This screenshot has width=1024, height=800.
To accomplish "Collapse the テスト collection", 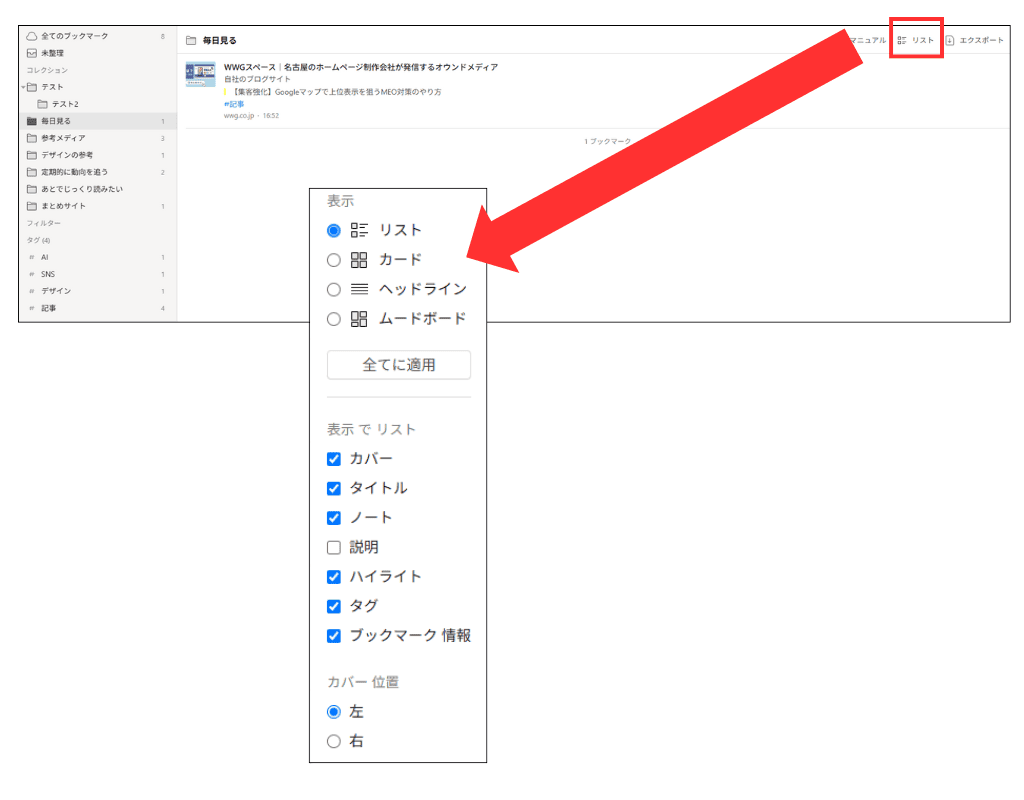I will click(22, 86).
